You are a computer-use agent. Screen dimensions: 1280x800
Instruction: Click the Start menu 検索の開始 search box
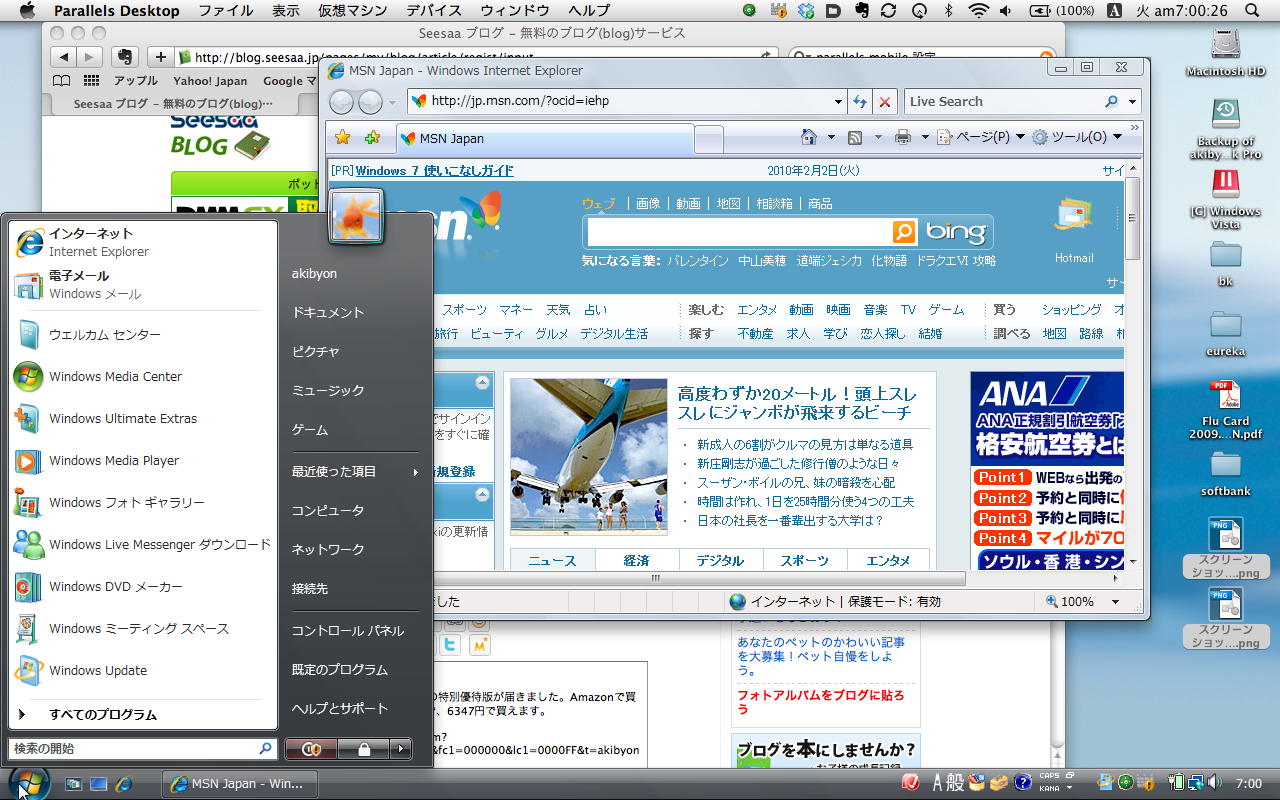[x=142, y=748]
